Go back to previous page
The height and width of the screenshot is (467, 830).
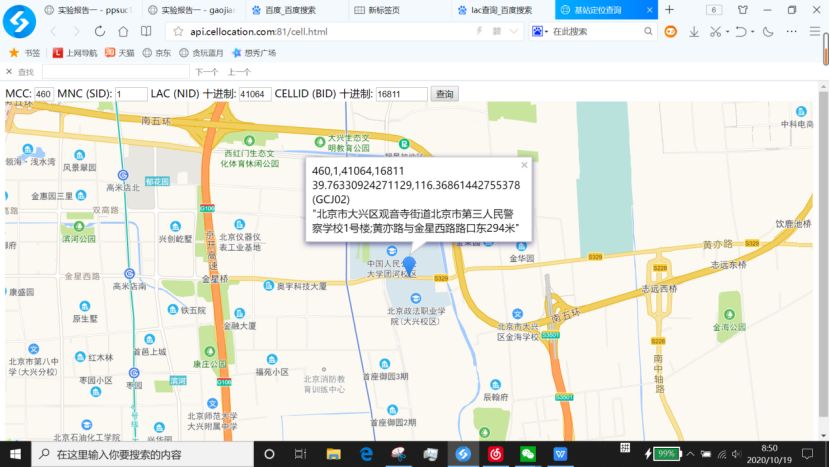pos(53,32)
